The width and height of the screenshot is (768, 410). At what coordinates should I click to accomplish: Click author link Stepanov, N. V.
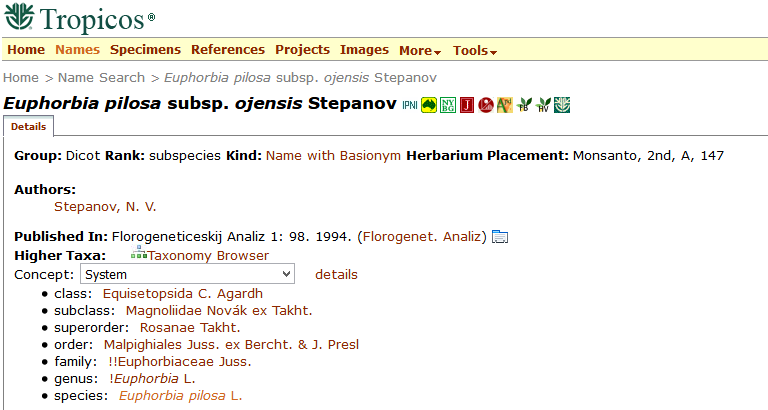(x=105, y=207)
